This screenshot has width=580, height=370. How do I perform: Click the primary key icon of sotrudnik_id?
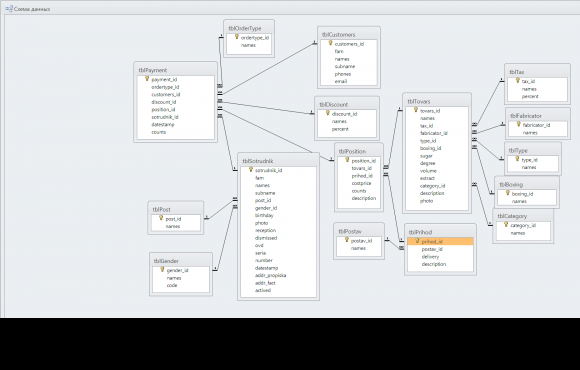[250, 169]
